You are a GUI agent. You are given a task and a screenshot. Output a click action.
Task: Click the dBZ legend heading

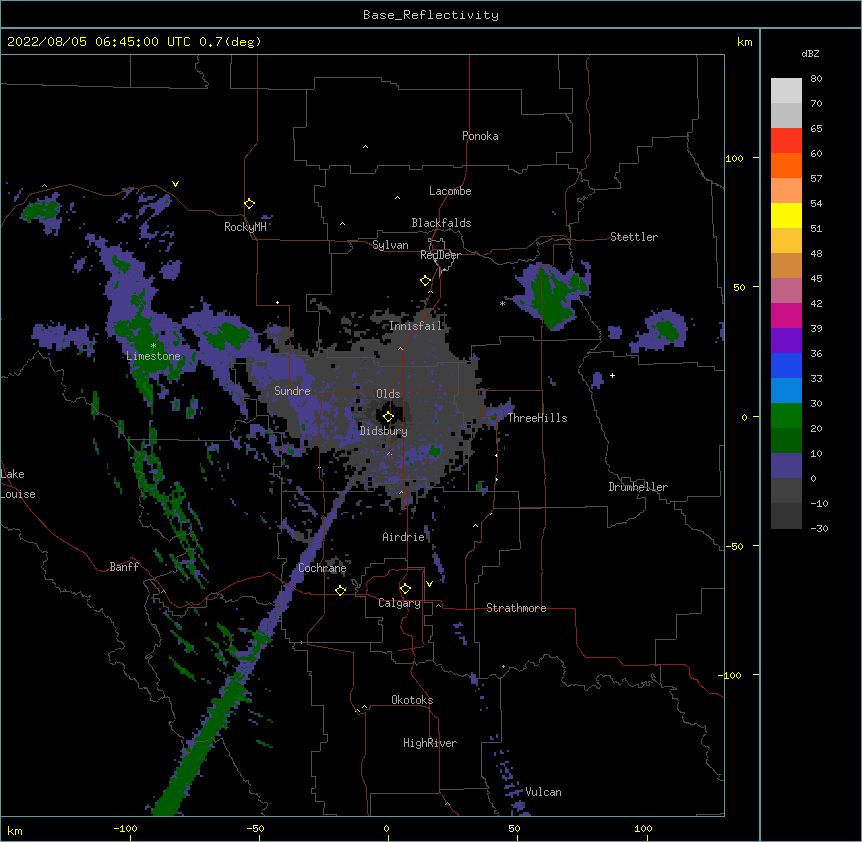coord(810,54)
